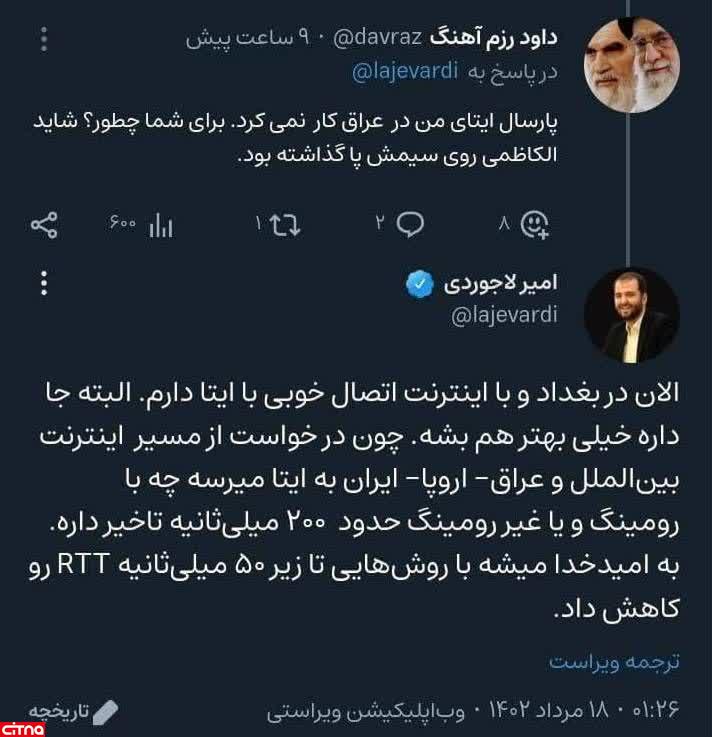
Task: Click the repost icon on the reply
Action: coord(285,226)
